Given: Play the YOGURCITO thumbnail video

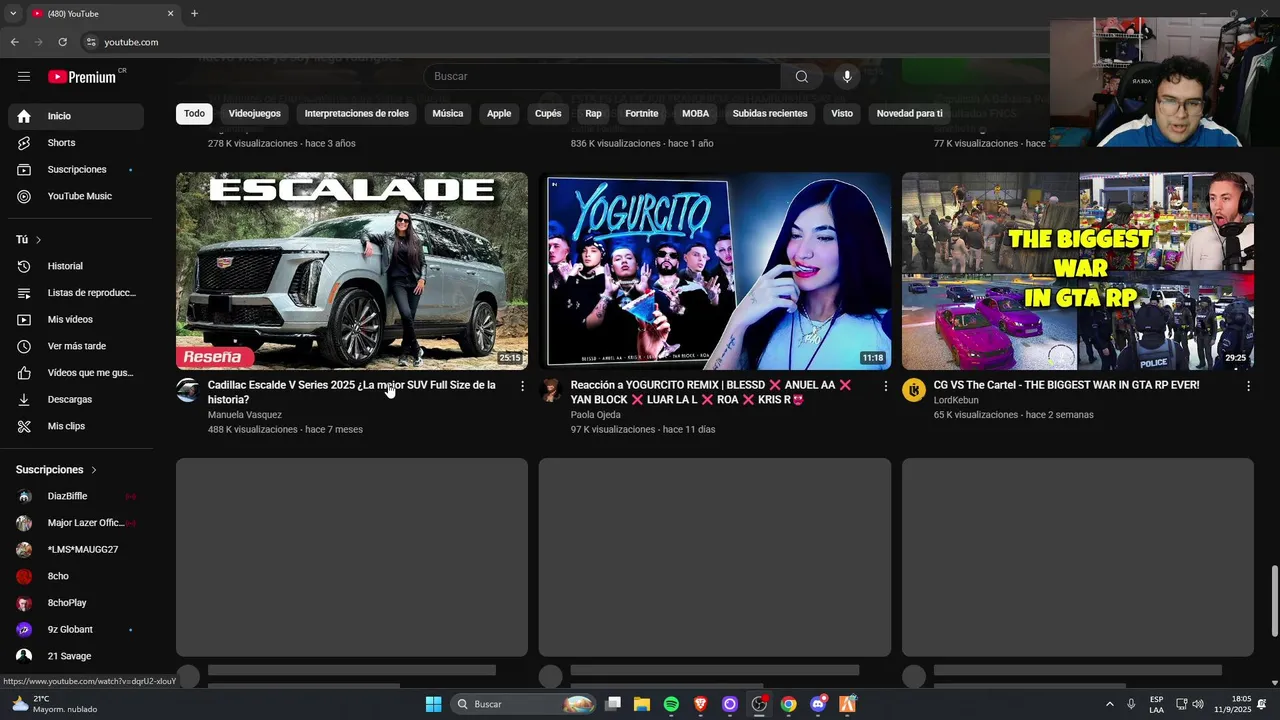Looking at the screenshot, I should pyautogui.click(x=715, y=271).
